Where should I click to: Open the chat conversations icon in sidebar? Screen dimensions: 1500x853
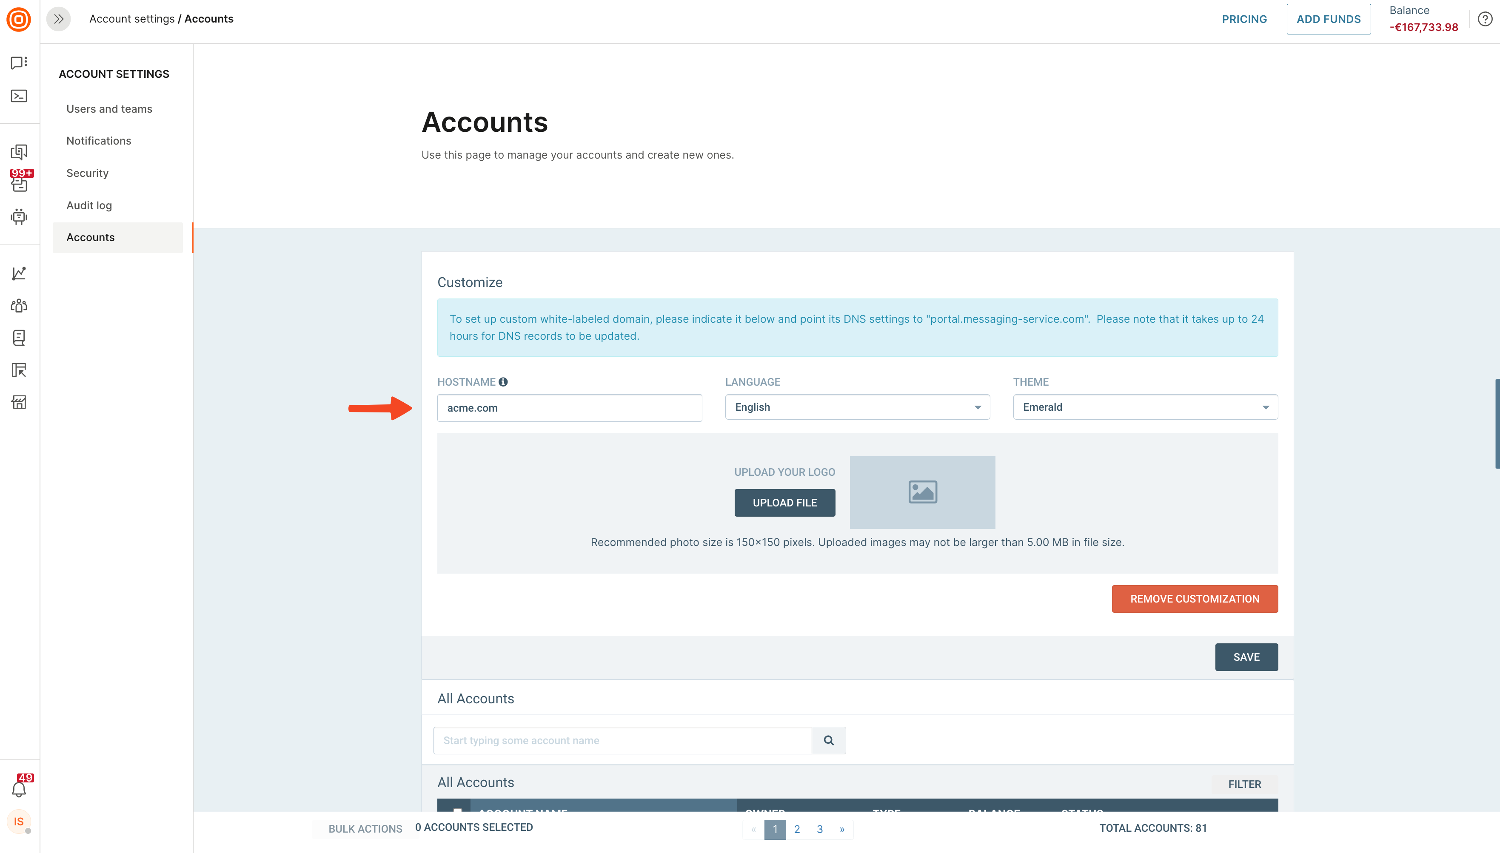tap(19, 63)
